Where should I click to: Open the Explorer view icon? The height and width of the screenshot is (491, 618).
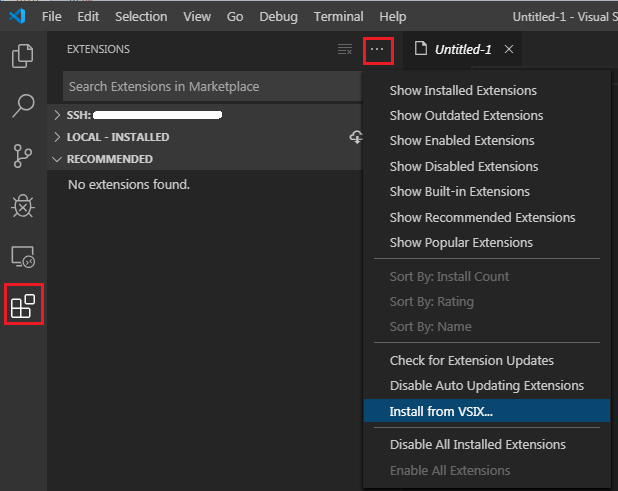(x=22, y=56)
